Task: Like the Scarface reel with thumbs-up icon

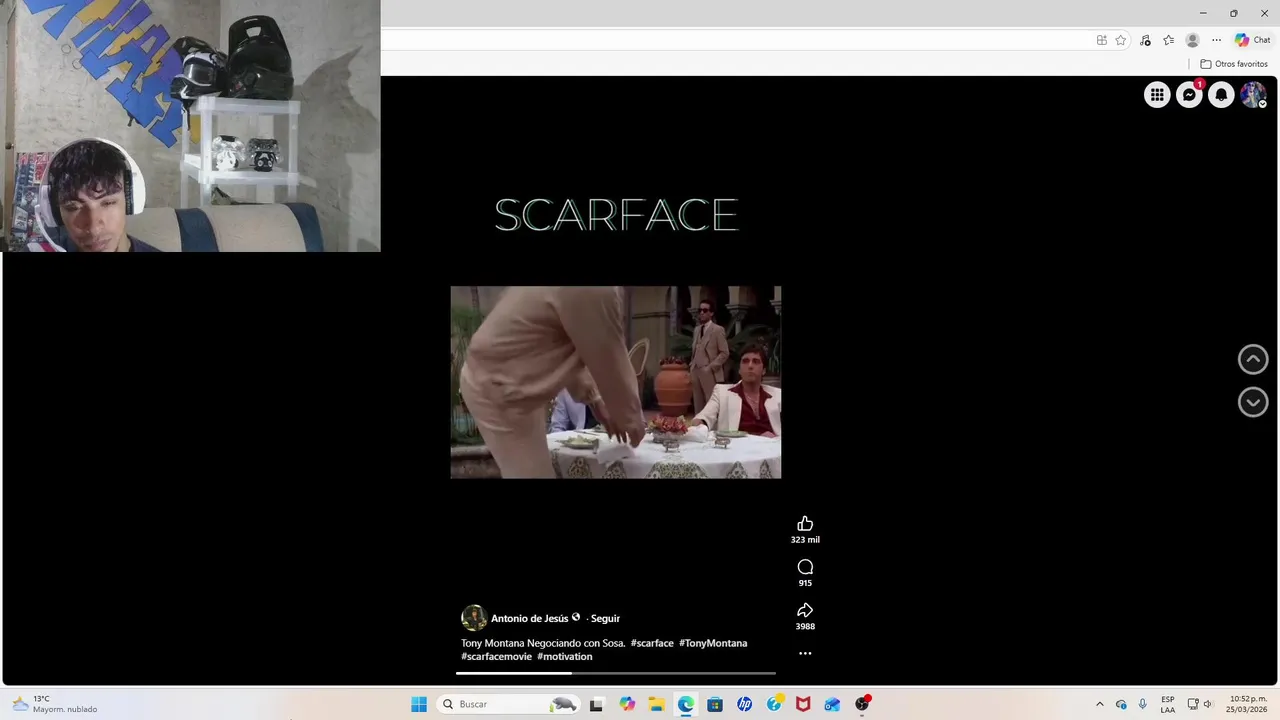Action: (805, 524)
